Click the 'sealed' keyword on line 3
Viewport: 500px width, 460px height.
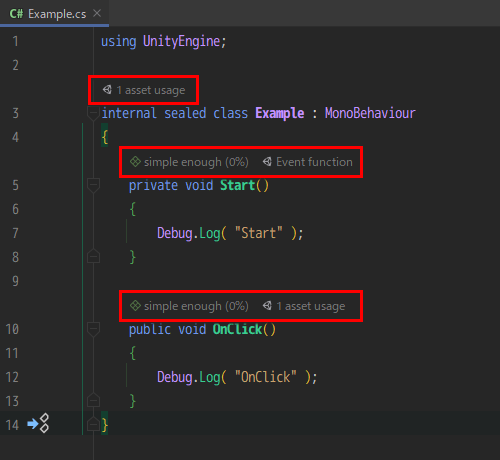(185, 113)
